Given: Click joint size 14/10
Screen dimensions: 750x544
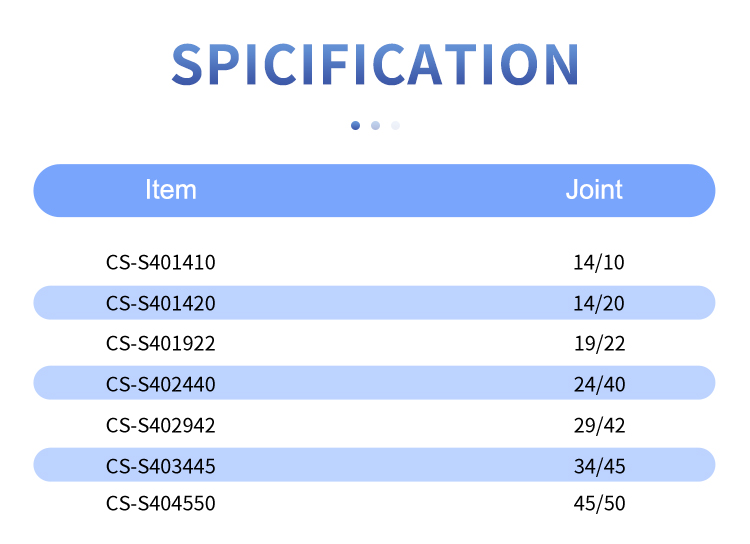Looking at the screenshot, I should (599, 263).
